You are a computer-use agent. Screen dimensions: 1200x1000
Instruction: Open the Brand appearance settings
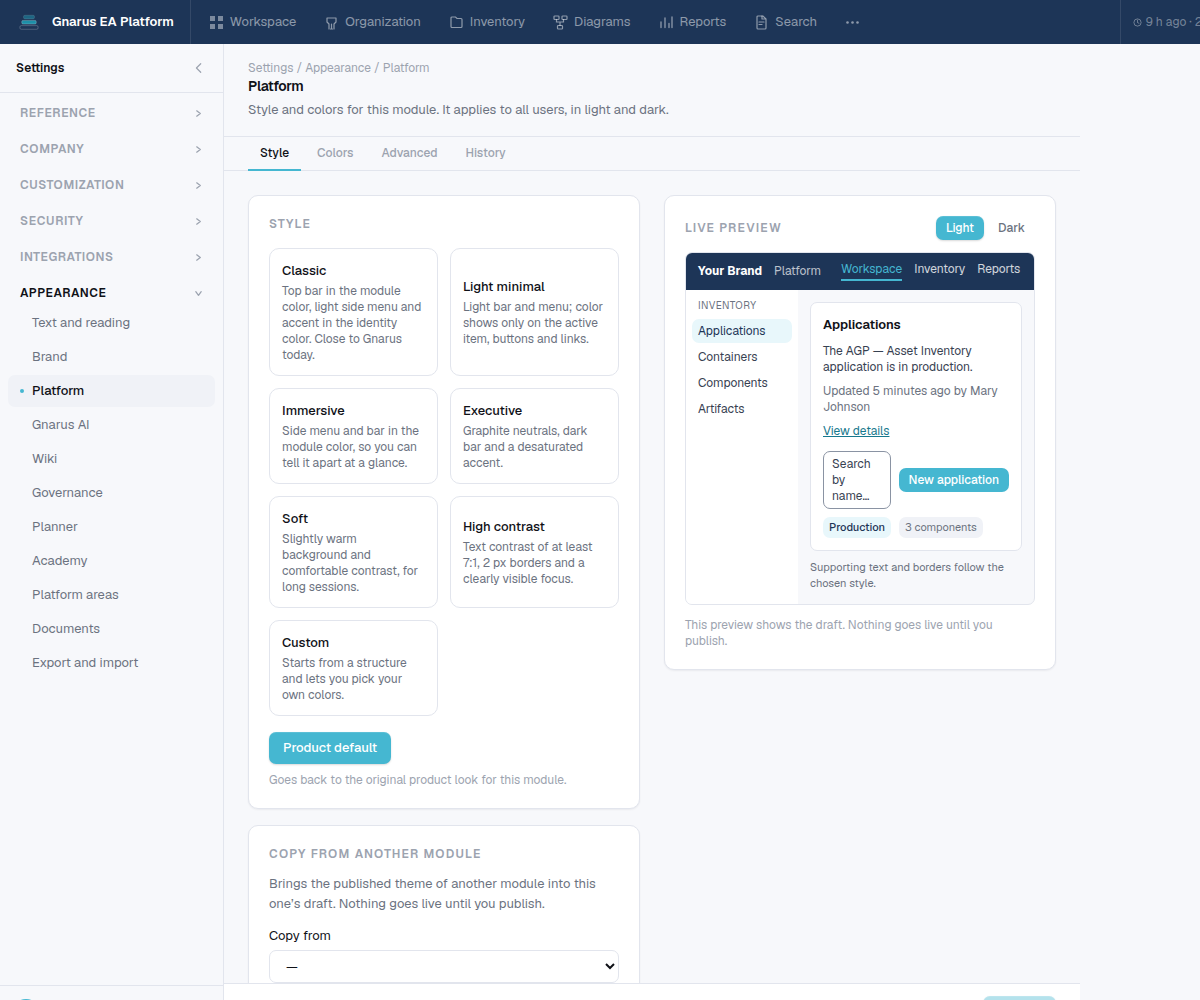pos(111,357)
